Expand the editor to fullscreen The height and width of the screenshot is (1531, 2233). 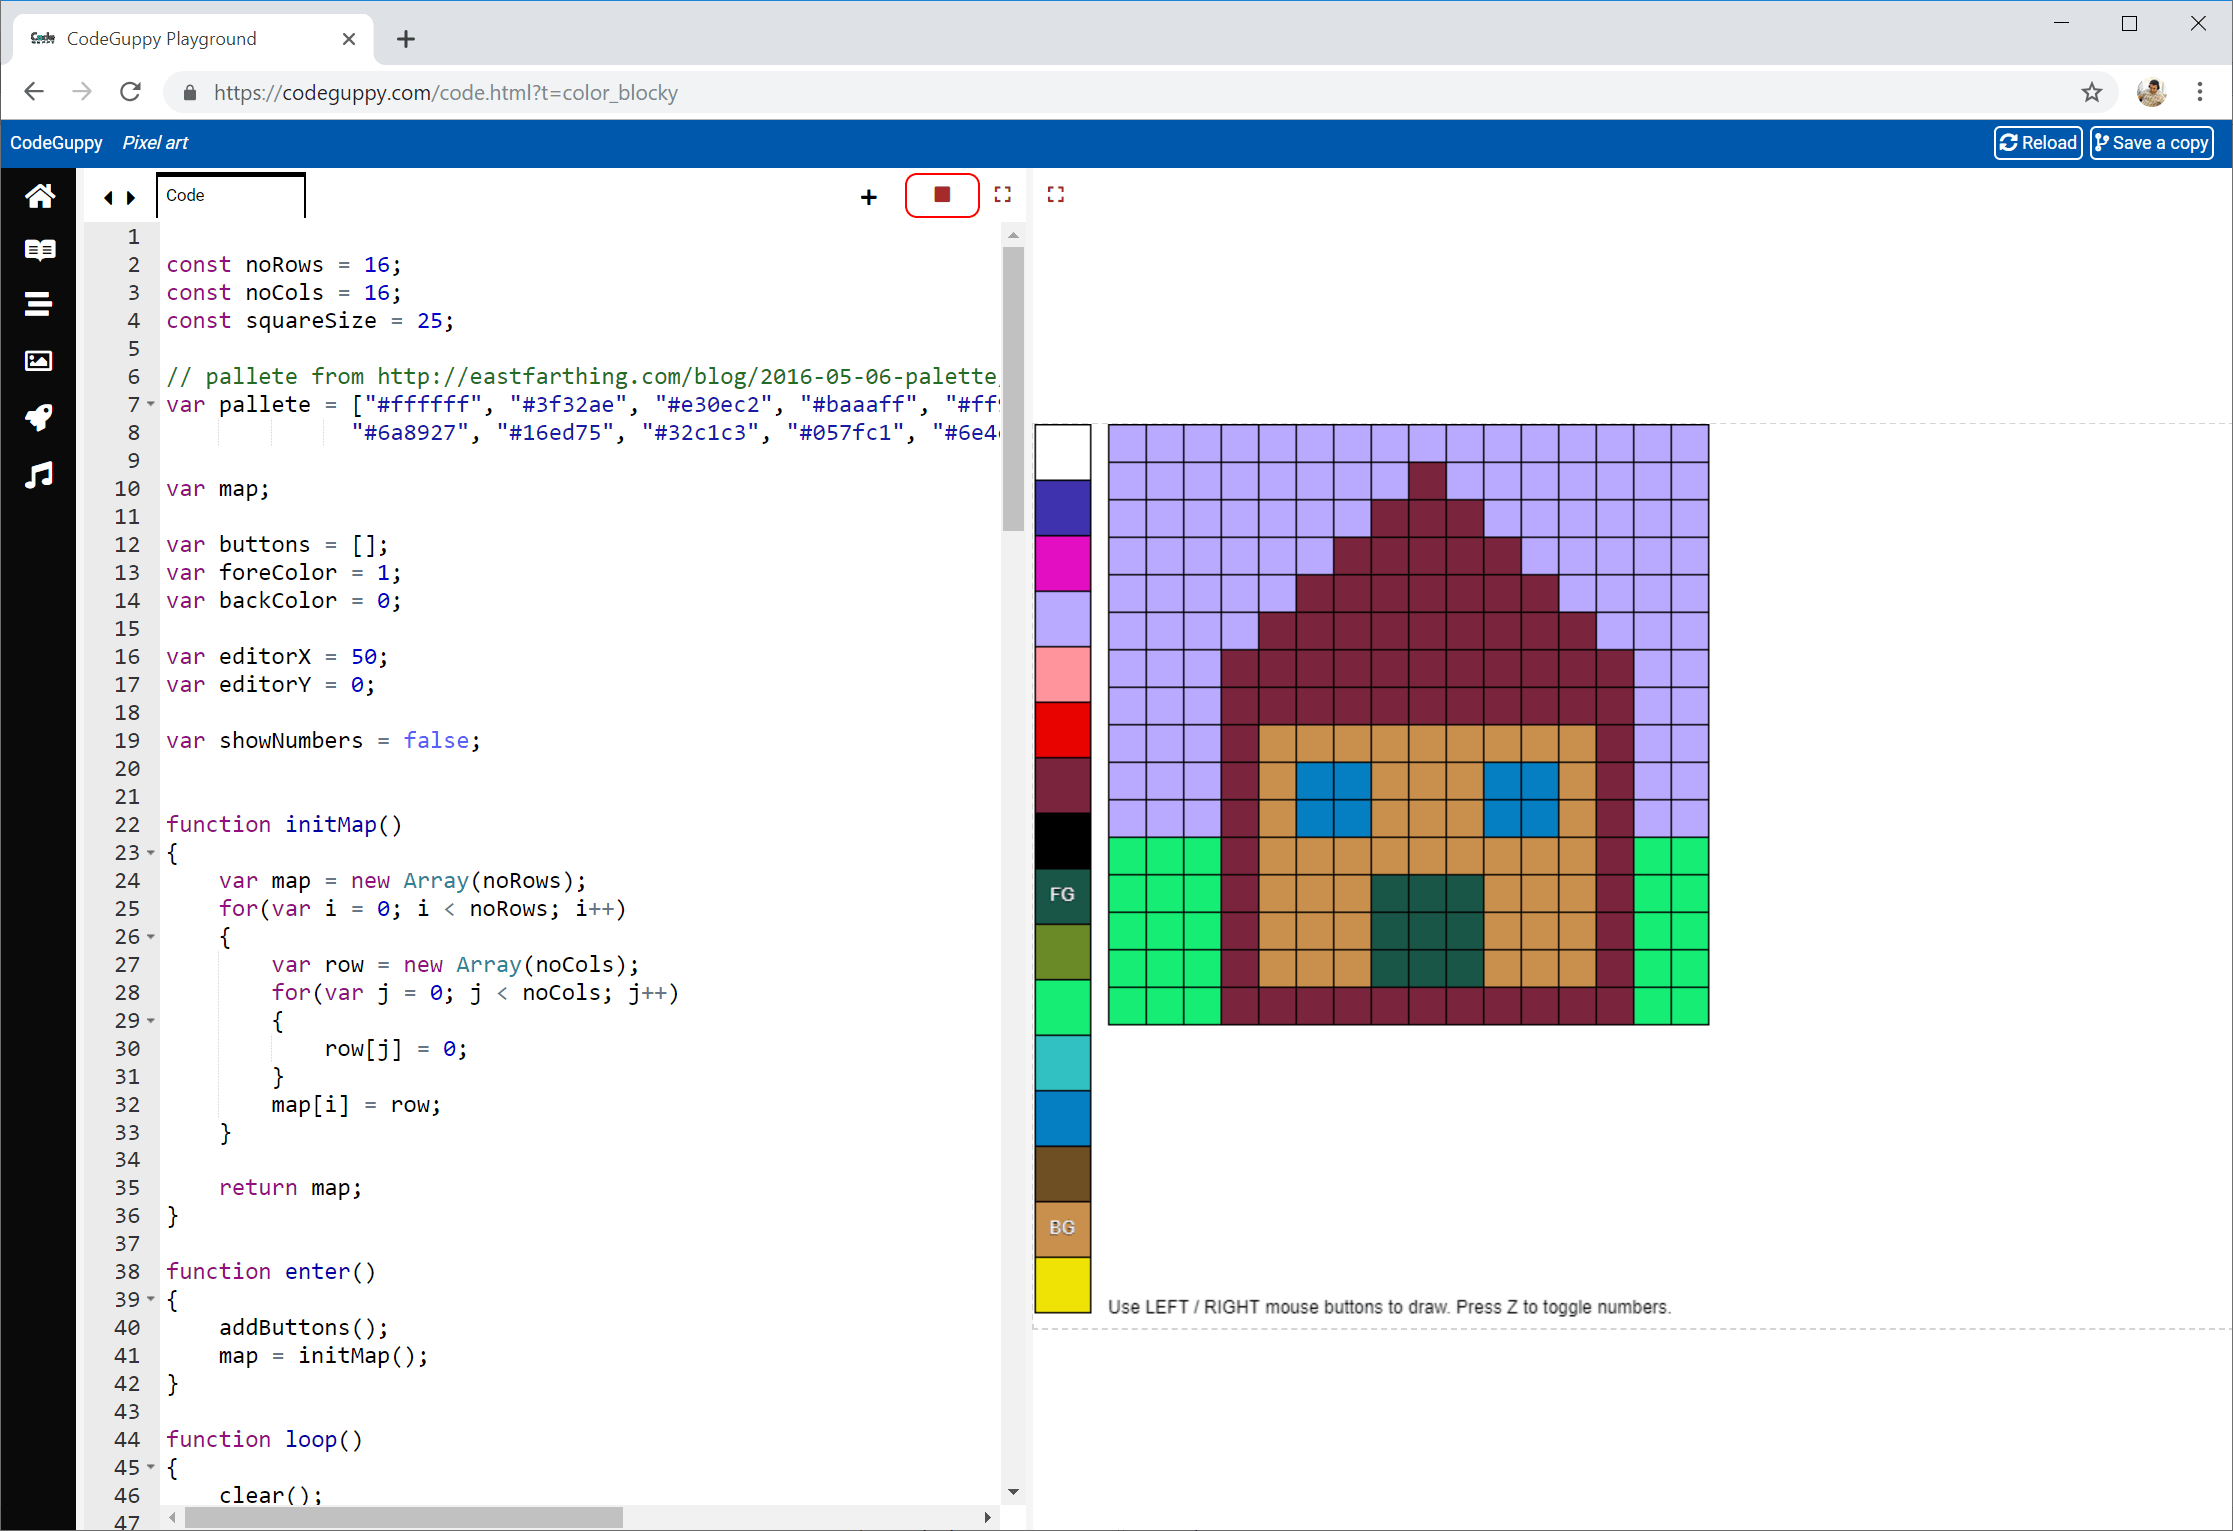point(1003,194)
